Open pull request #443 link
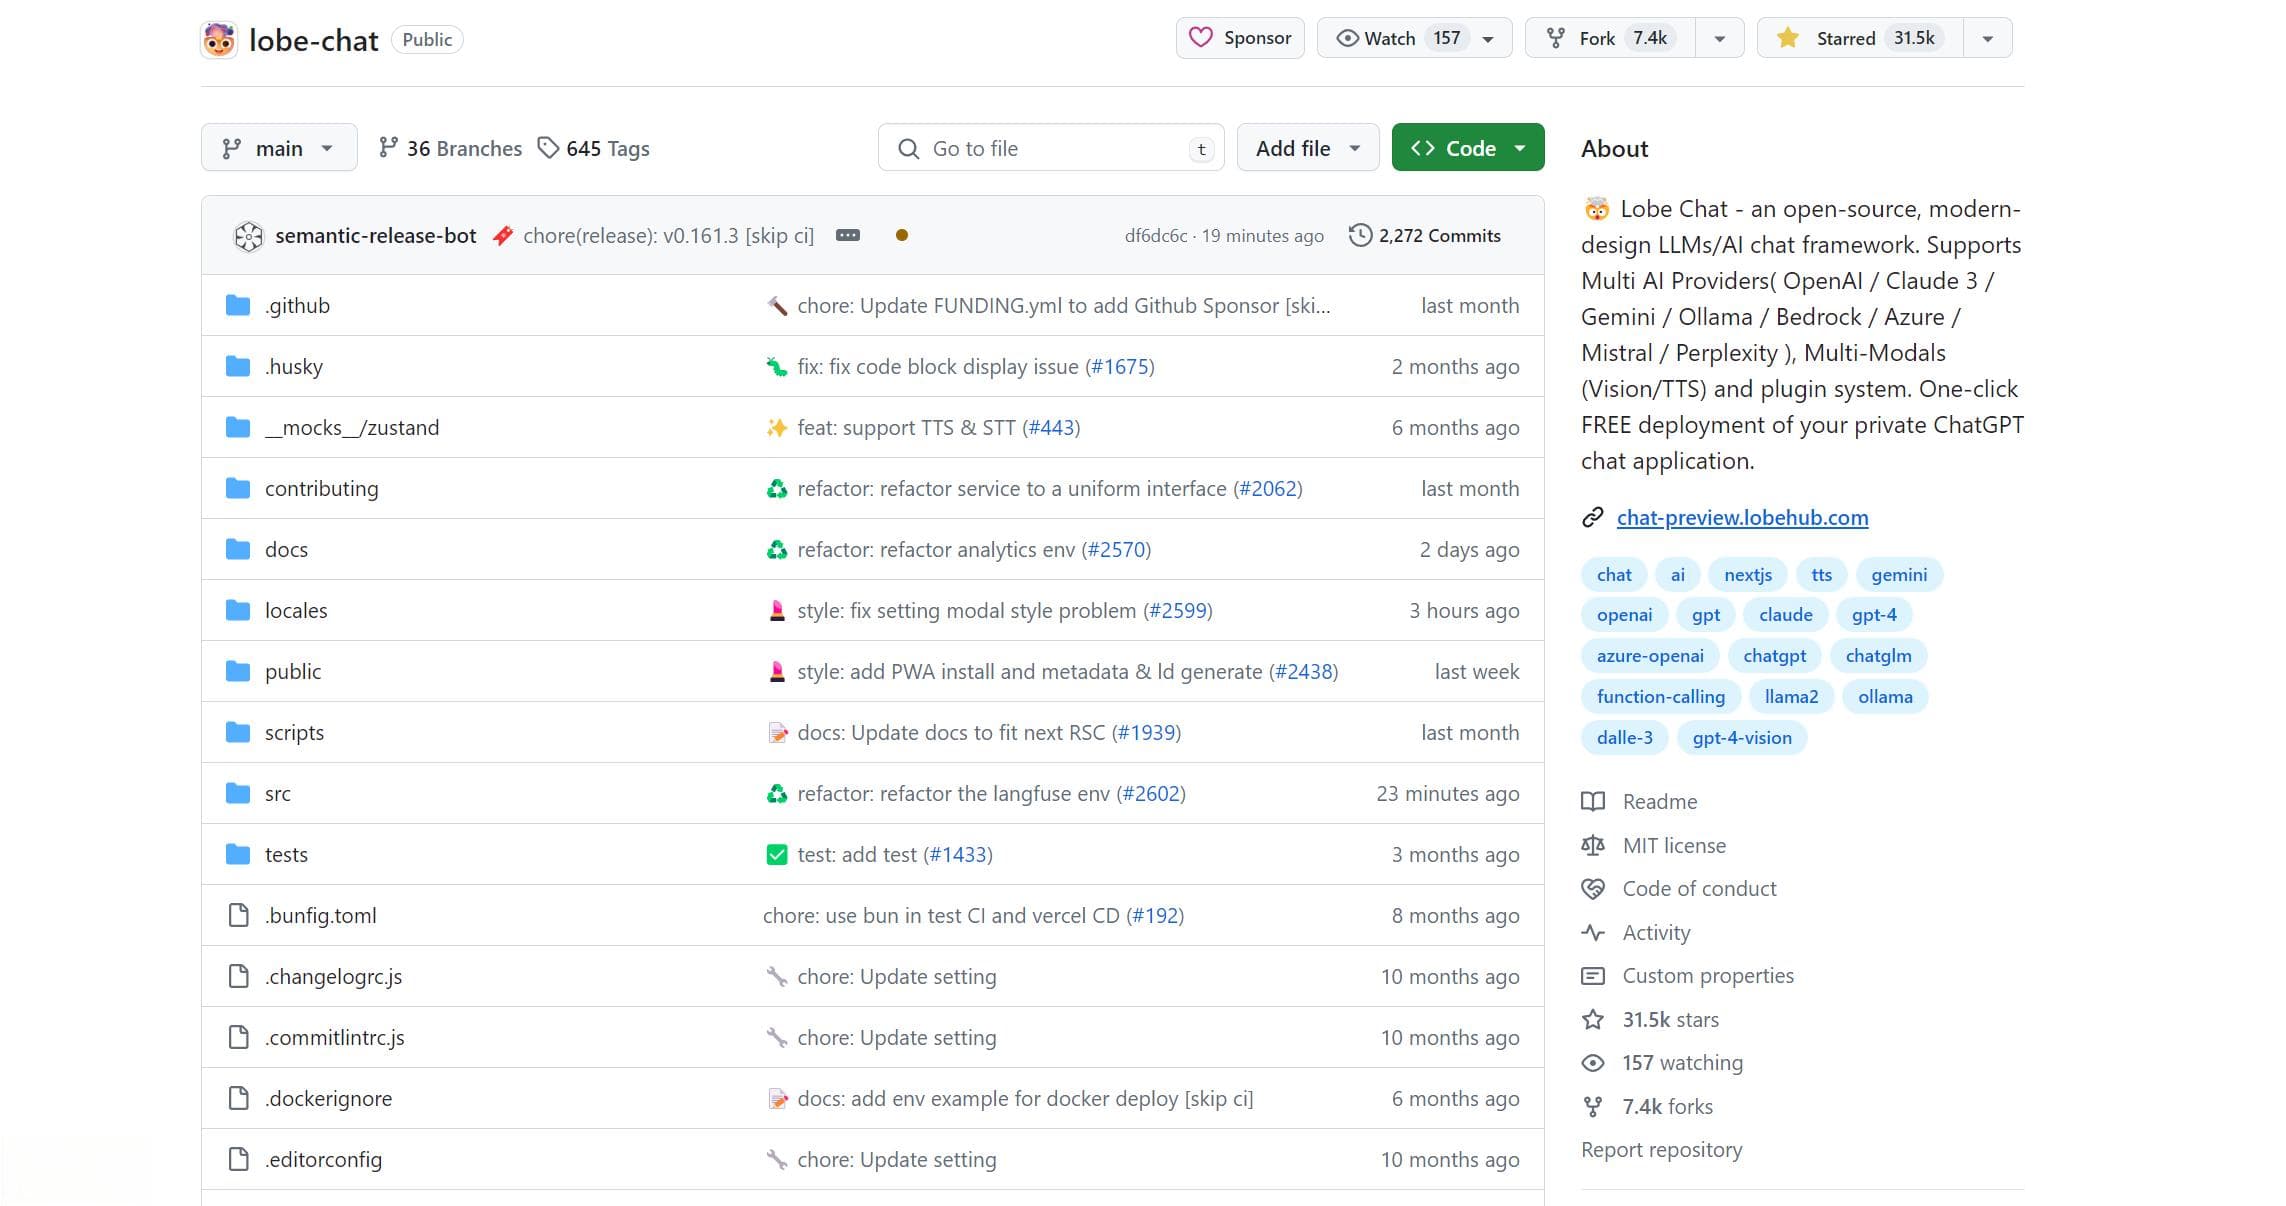The image size is (2286, 1206). (1052, 427)
